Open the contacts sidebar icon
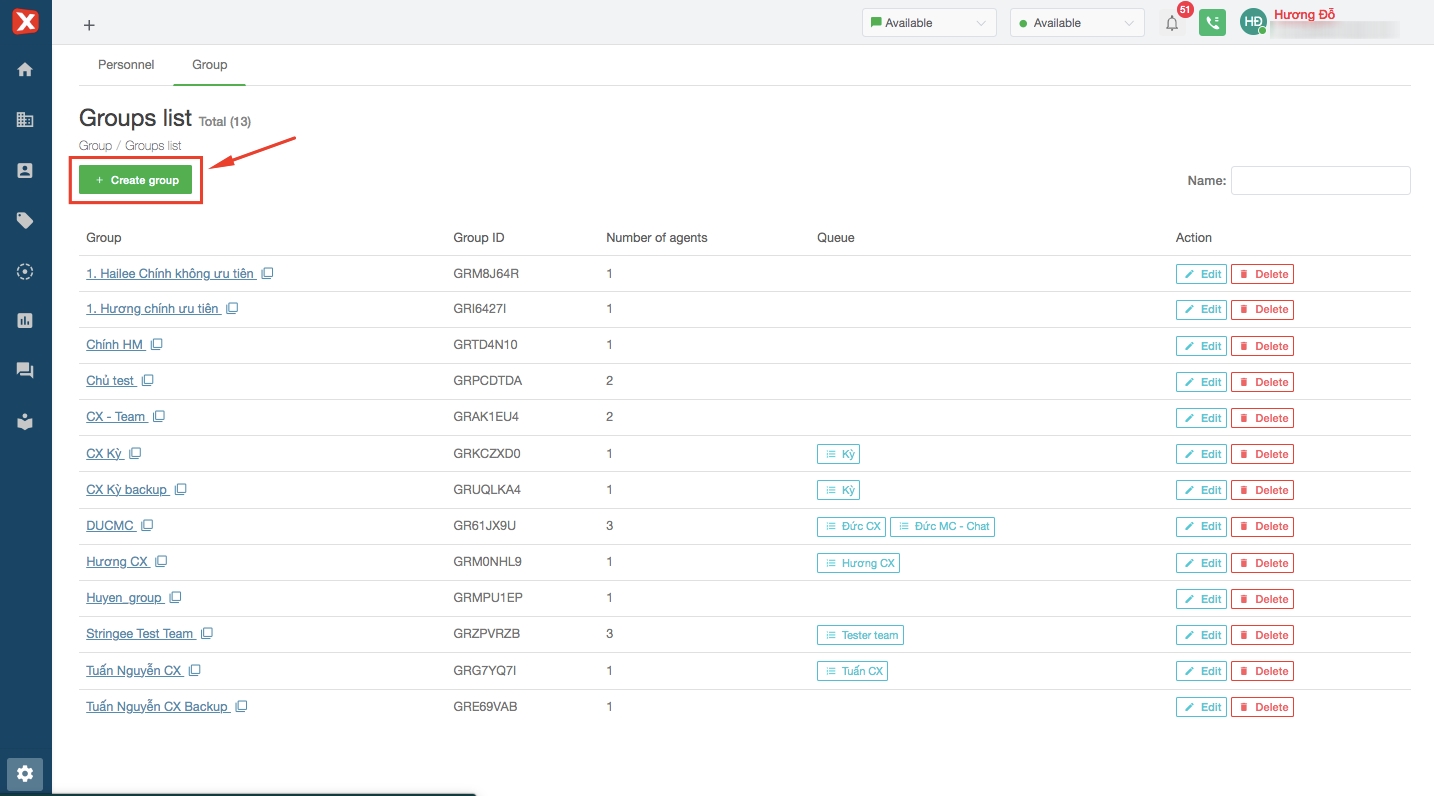The height and width of the screenshot is (796, 1434). pyautogui.click(x=25, y=171)
